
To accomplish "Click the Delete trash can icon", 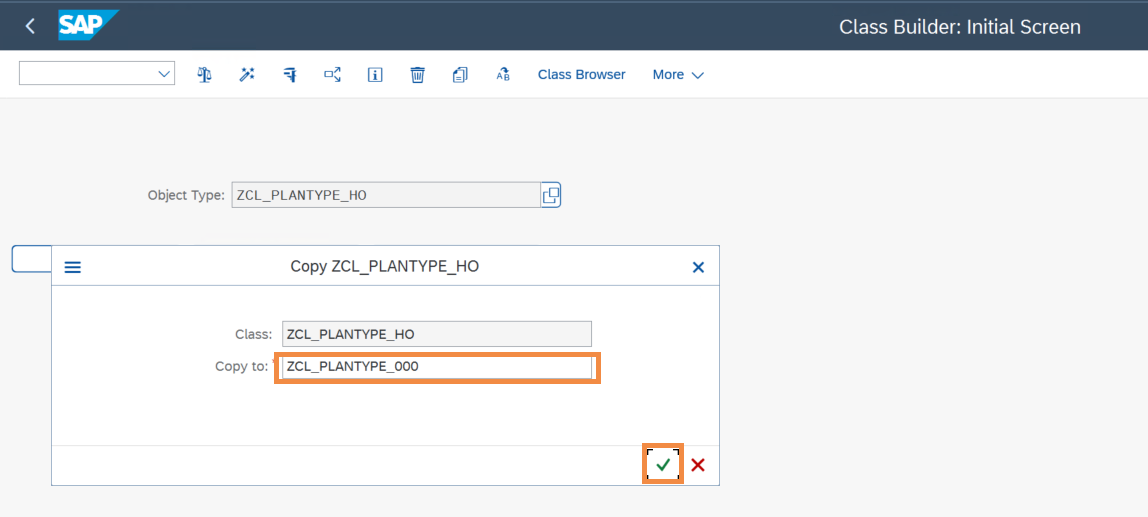I will pyautogui.click(x=418, y=75).
